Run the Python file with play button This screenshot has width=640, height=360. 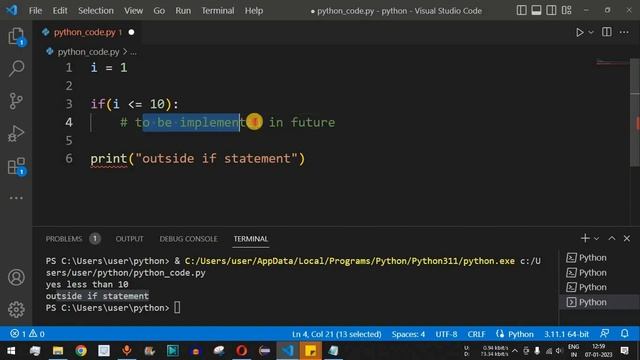(x=579, y=32)
